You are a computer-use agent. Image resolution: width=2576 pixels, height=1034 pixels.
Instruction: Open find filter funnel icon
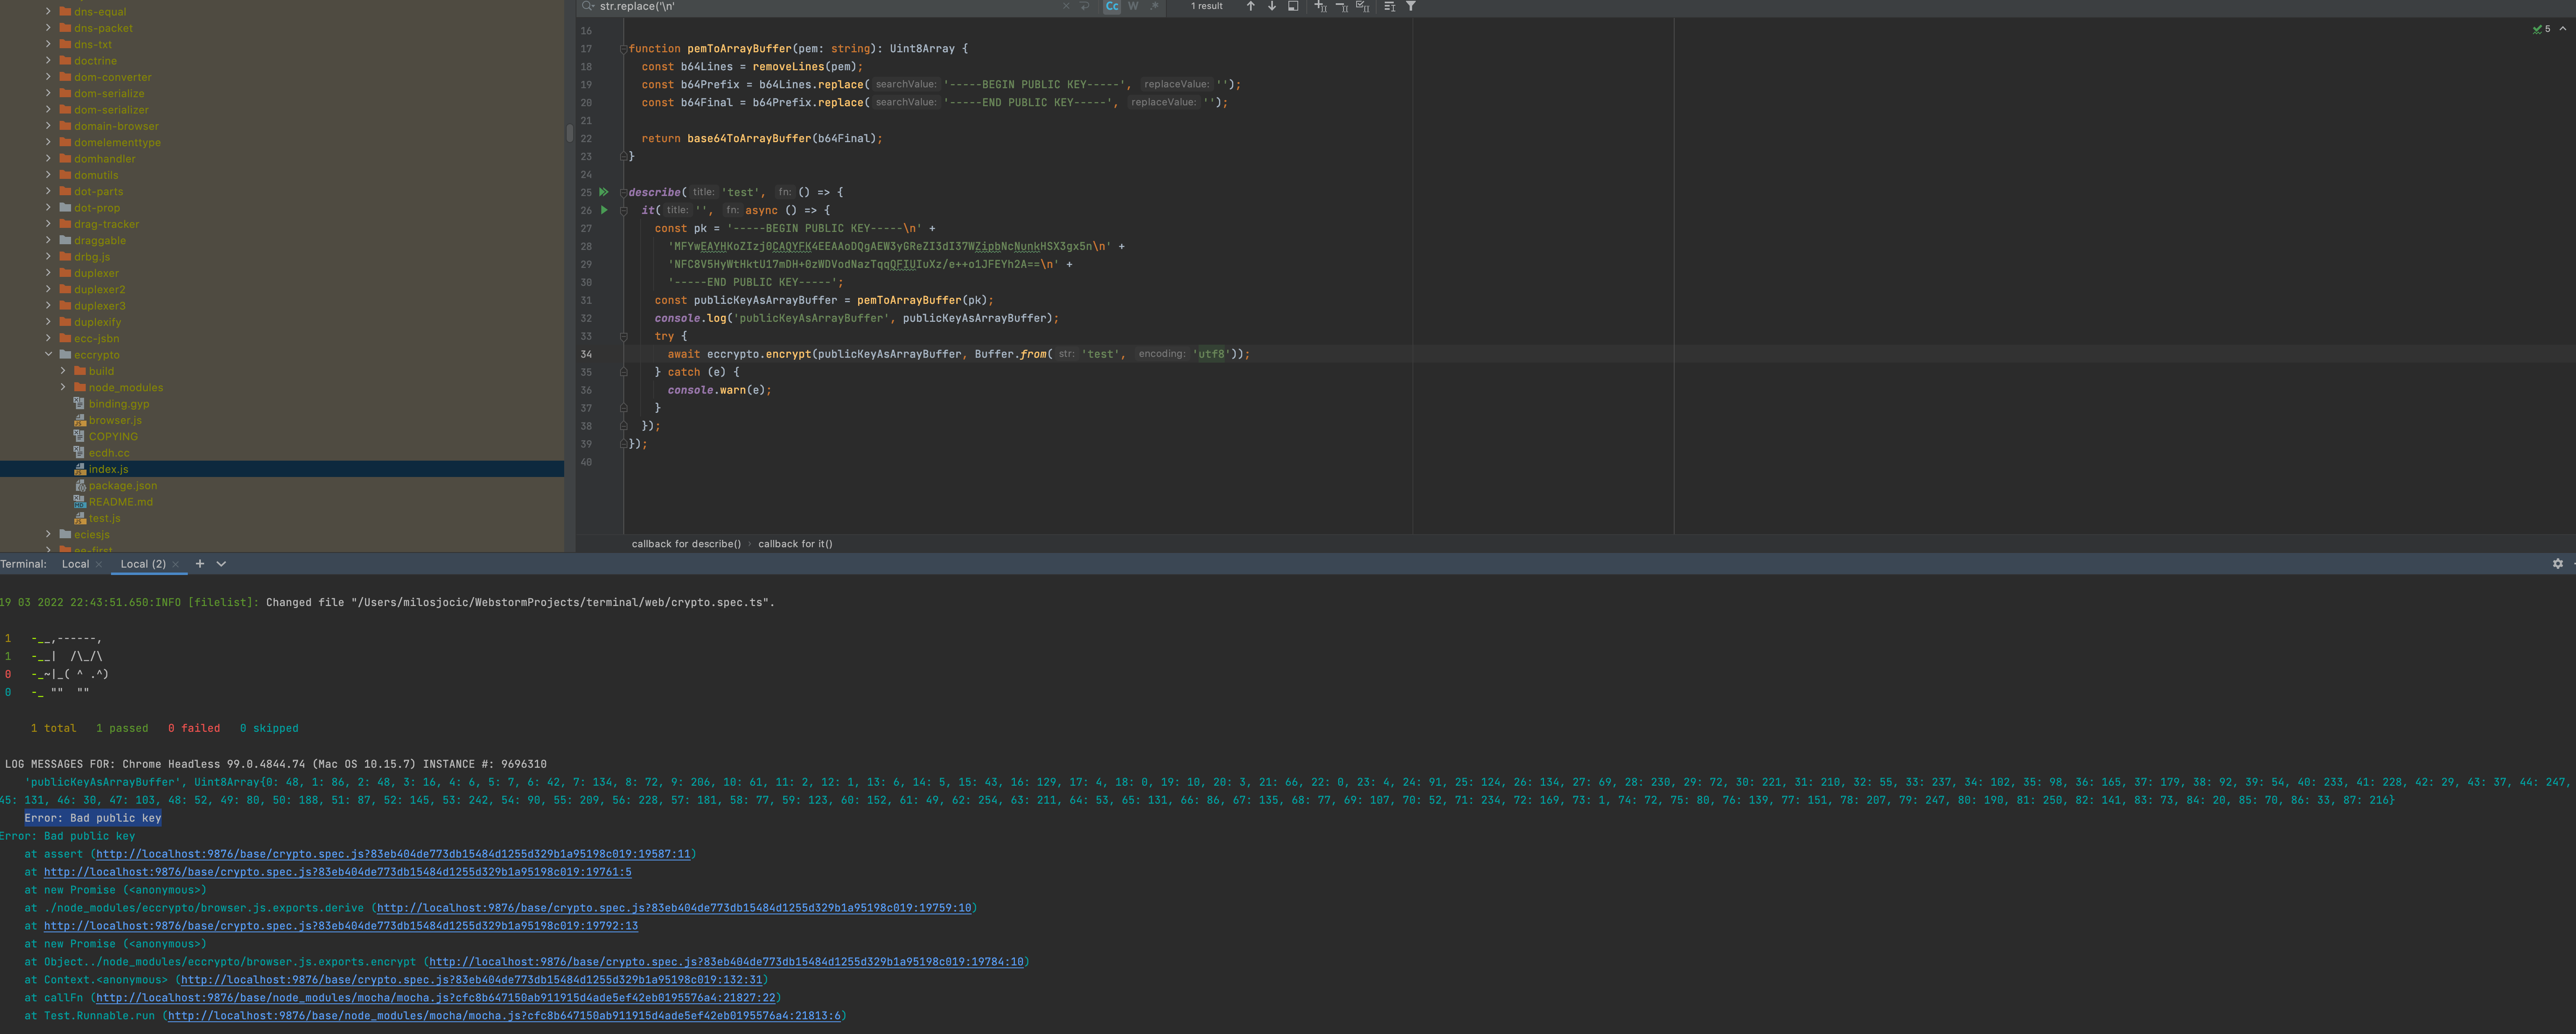1411,6
